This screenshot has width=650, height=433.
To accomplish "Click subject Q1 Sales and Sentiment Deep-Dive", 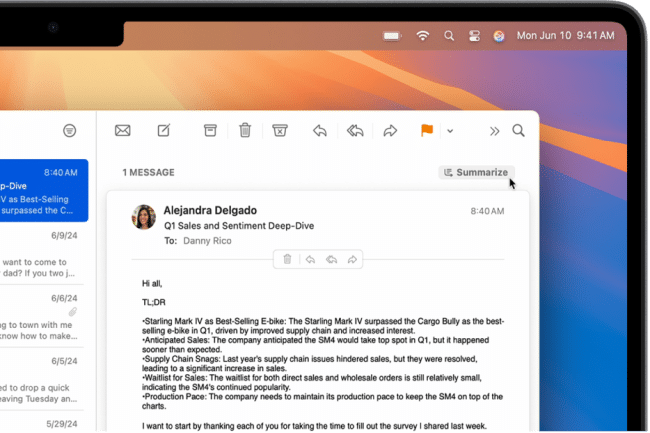I will 239,226.
